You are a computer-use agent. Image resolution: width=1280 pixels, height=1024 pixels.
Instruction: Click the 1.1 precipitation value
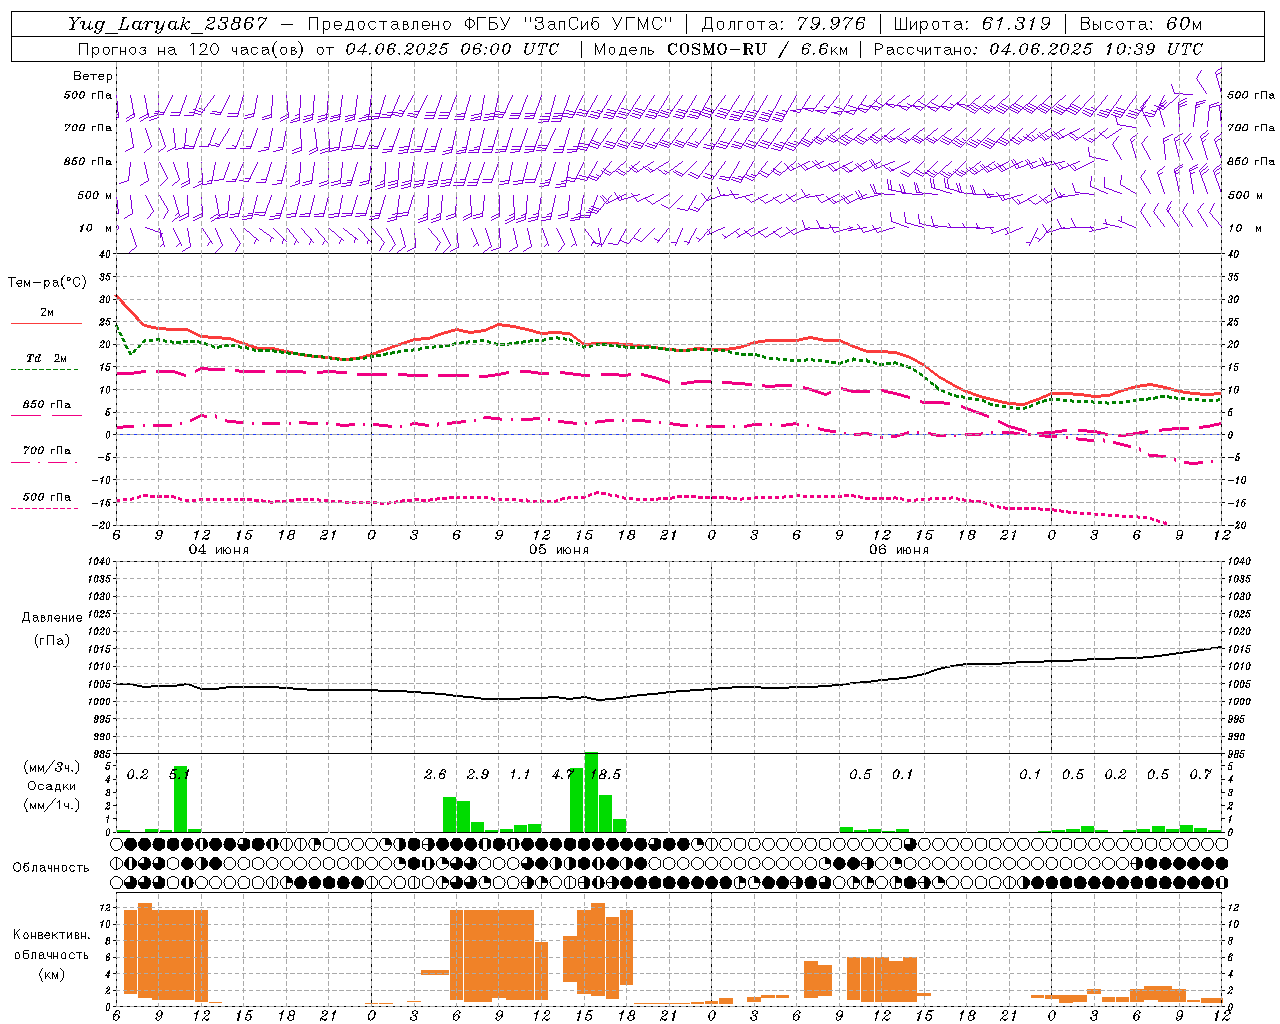(x=520, y=774)
